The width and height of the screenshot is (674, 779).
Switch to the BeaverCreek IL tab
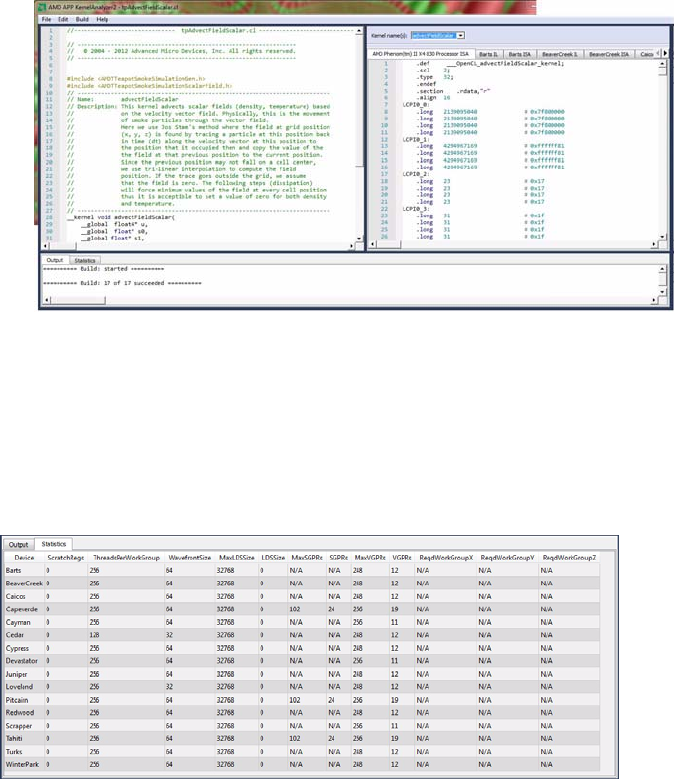point(560,54)
